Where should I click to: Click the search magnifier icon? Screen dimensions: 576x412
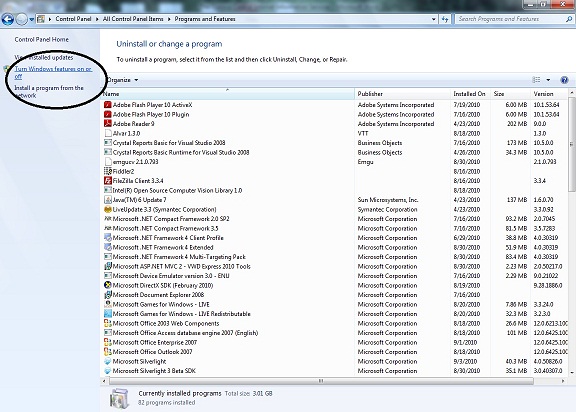coord(569,19)
